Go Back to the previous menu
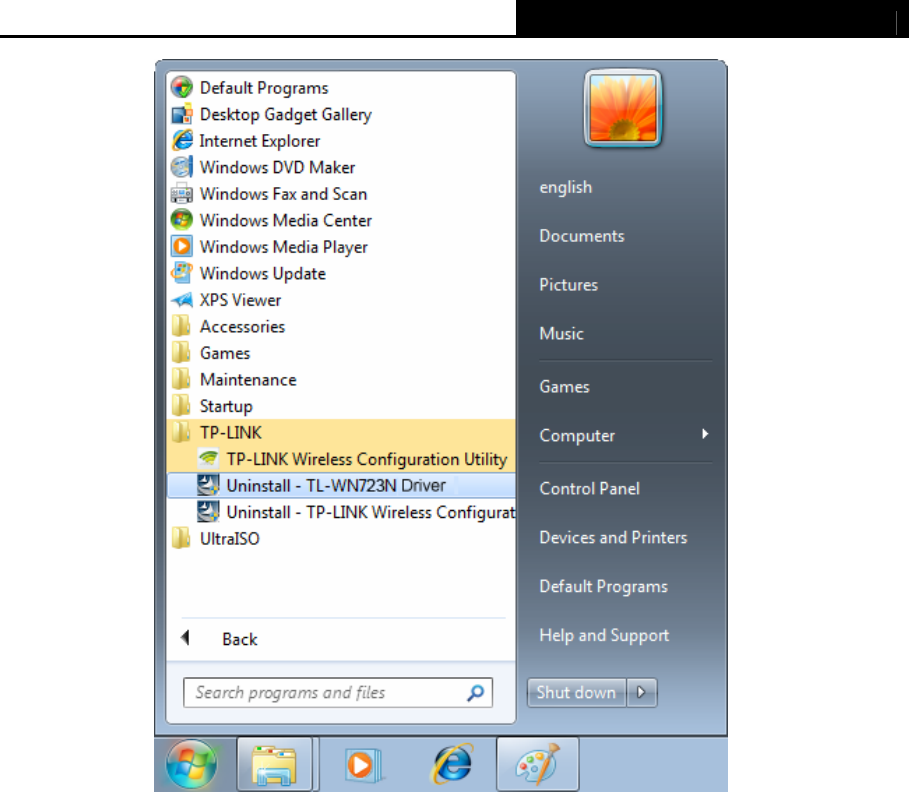 240,639
